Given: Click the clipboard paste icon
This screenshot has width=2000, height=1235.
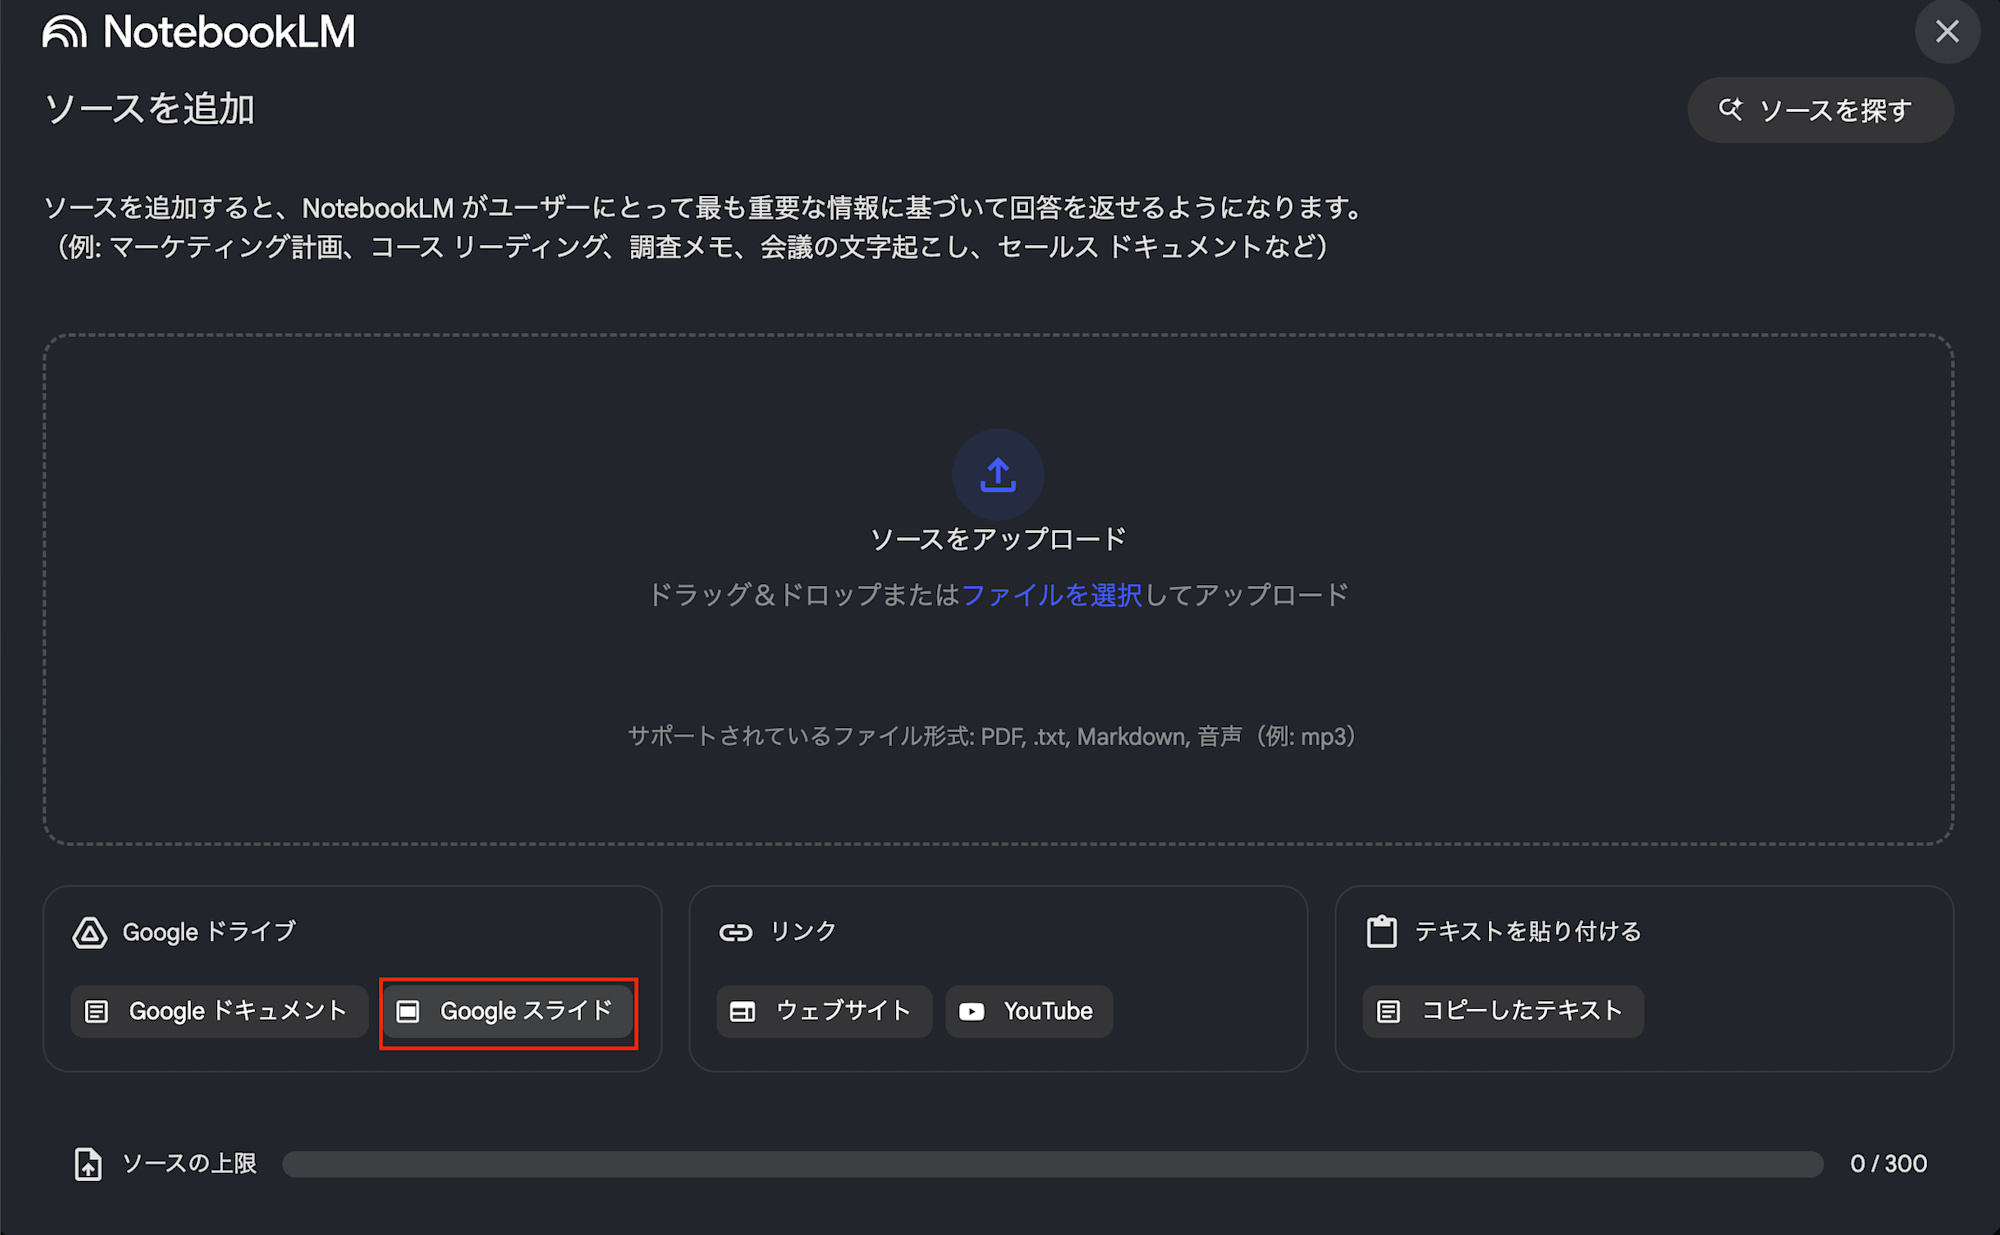Looking at the screenshot, I should (1382, 932).
